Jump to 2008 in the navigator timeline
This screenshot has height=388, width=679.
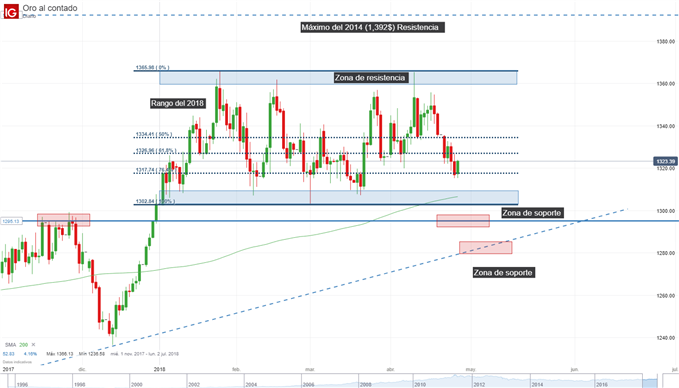tap(365, 384)
